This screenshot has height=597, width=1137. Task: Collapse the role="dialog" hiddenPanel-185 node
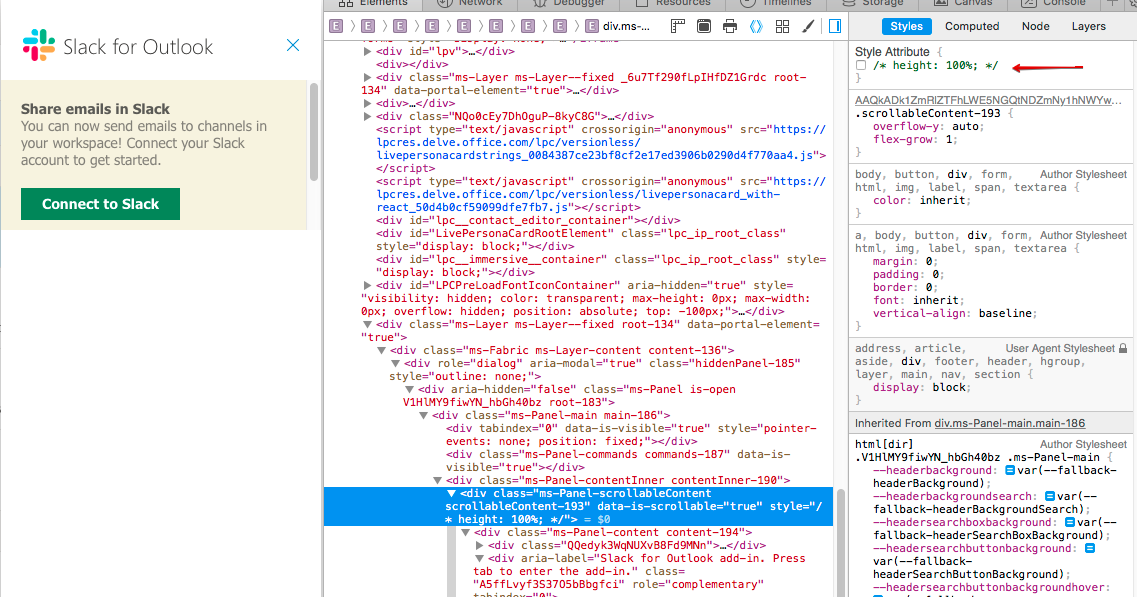[x=395, y=363]
